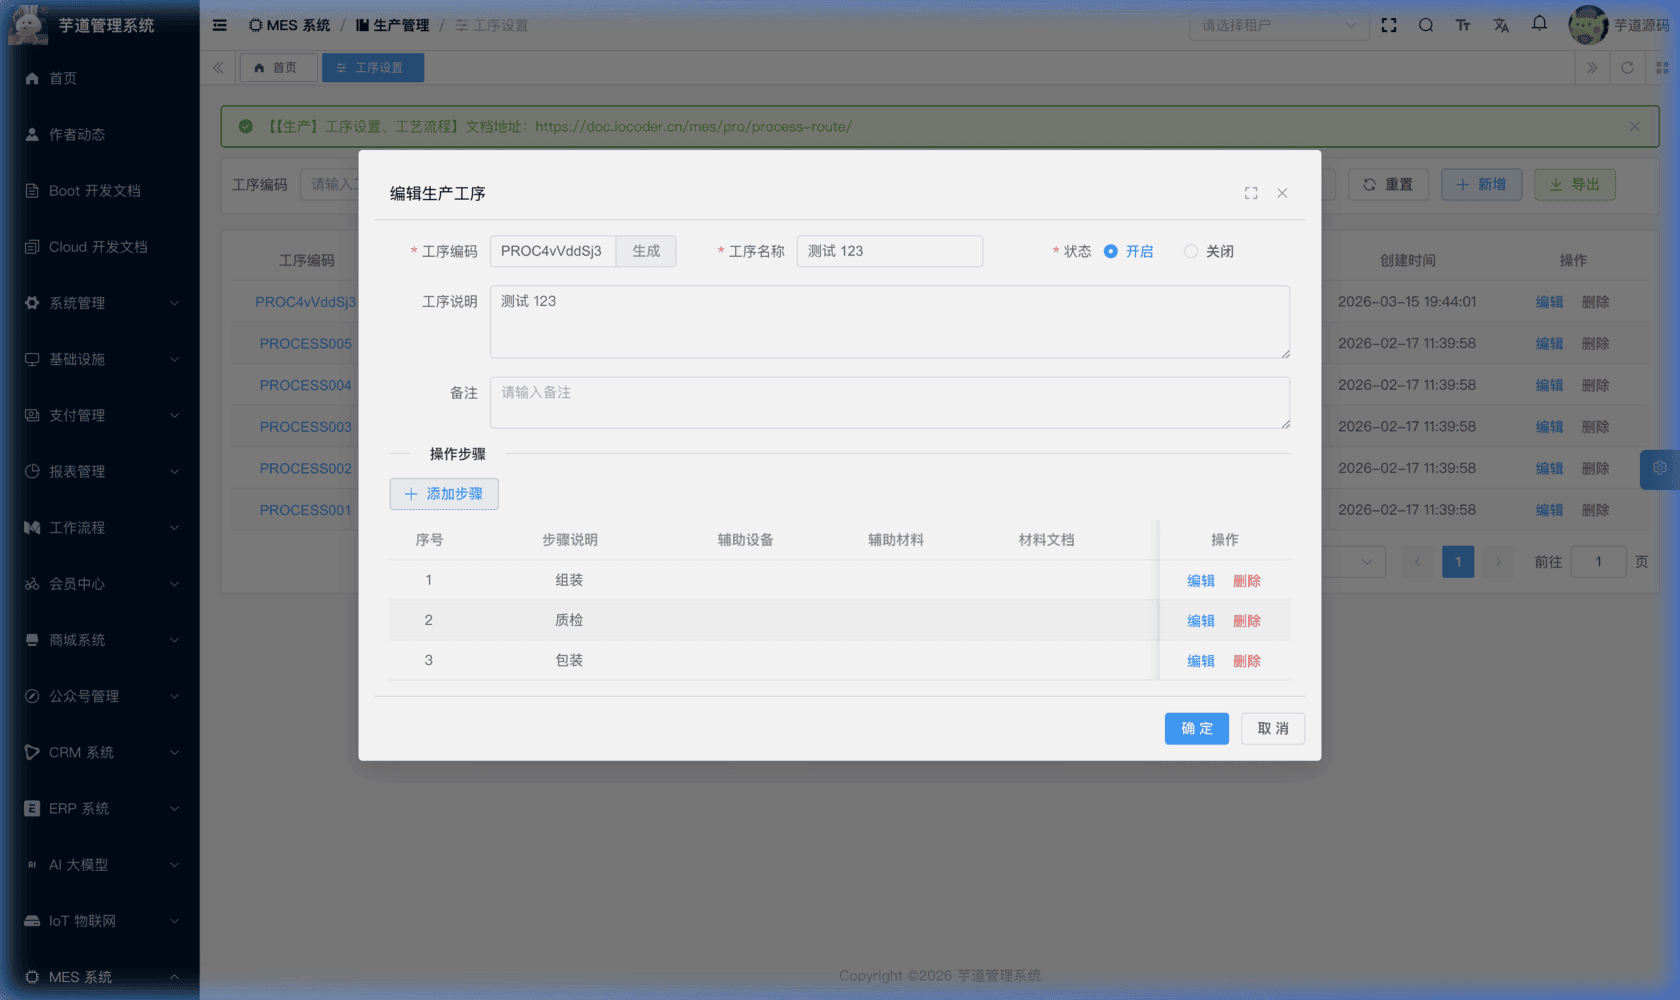The width and height of the screenshot is (1680, 1000).
Task: Click the layout grid icon beside refresh
Action: [1664, 67]
